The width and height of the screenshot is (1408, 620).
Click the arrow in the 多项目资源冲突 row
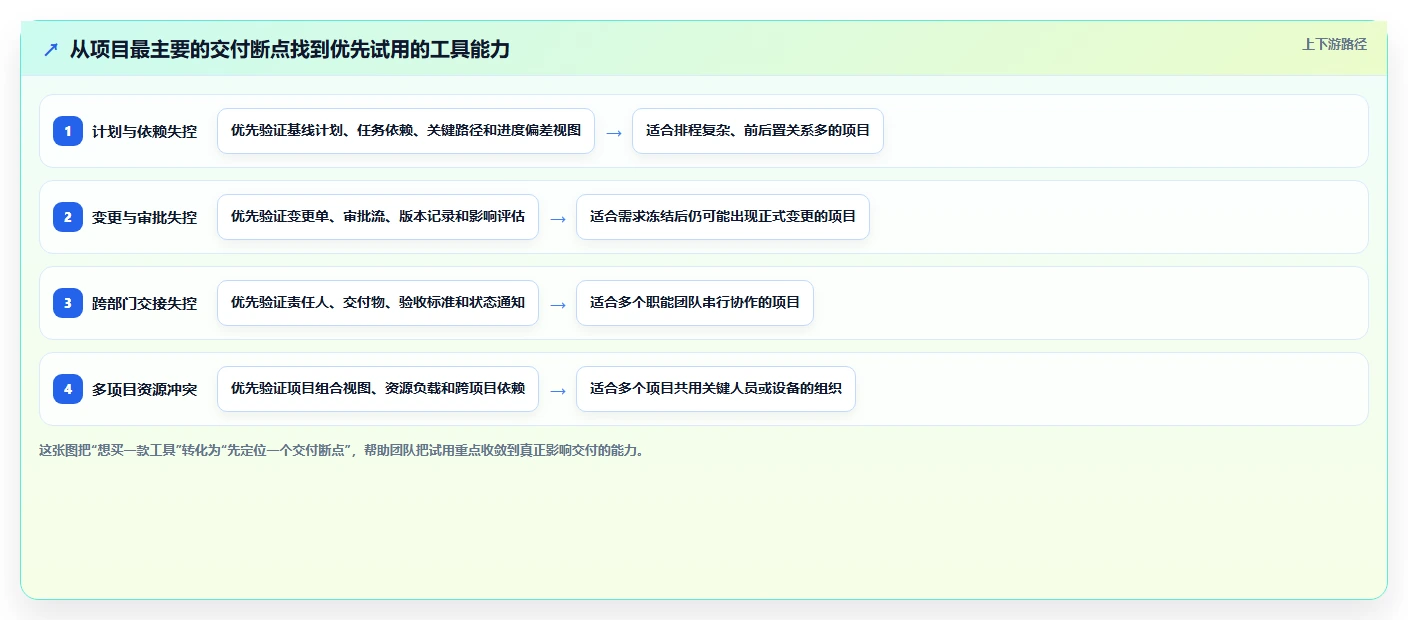pos(558,390)
